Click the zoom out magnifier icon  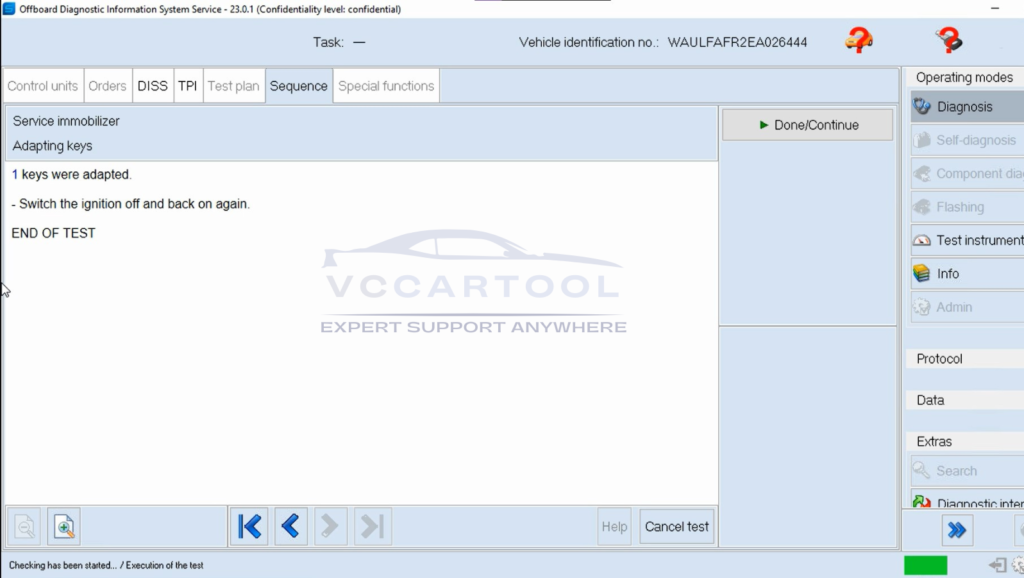tap(24, 526)
